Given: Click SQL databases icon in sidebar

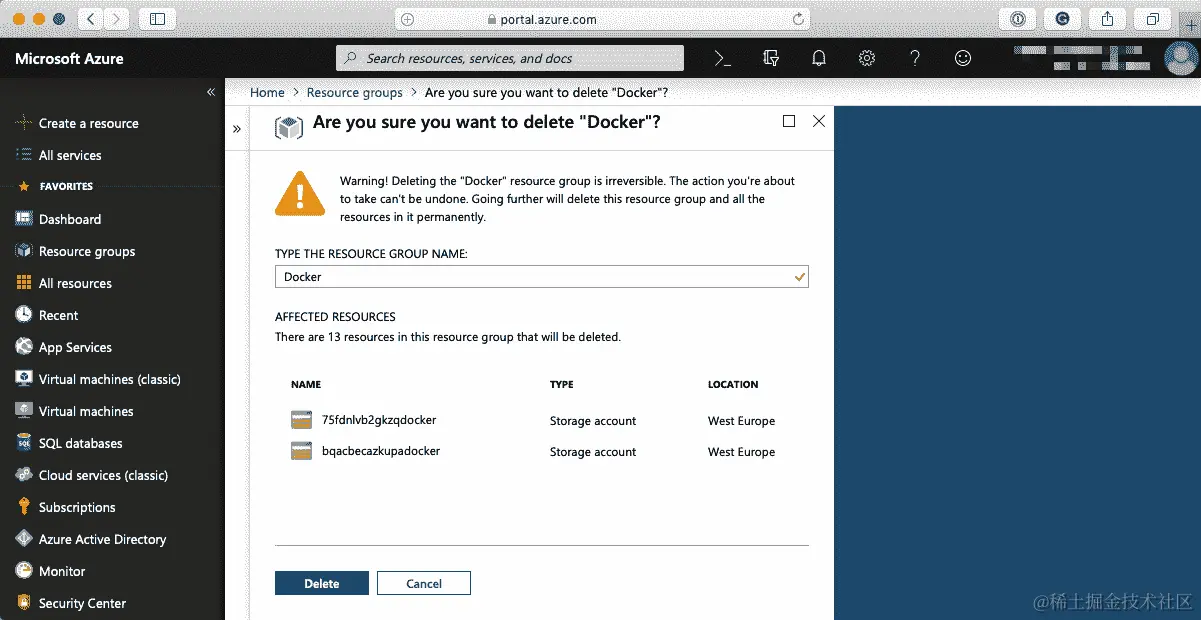Looking at the screenshot, I should [24, 443].
